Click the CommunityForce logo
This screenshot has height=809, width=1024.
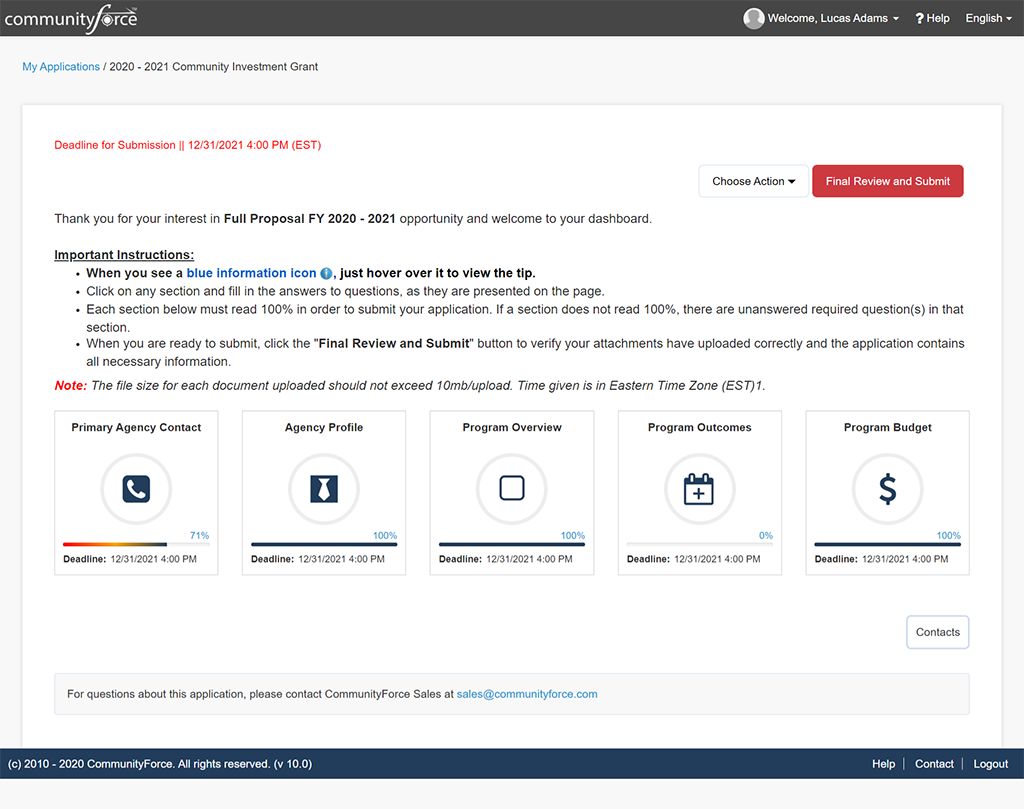point(70,17)
